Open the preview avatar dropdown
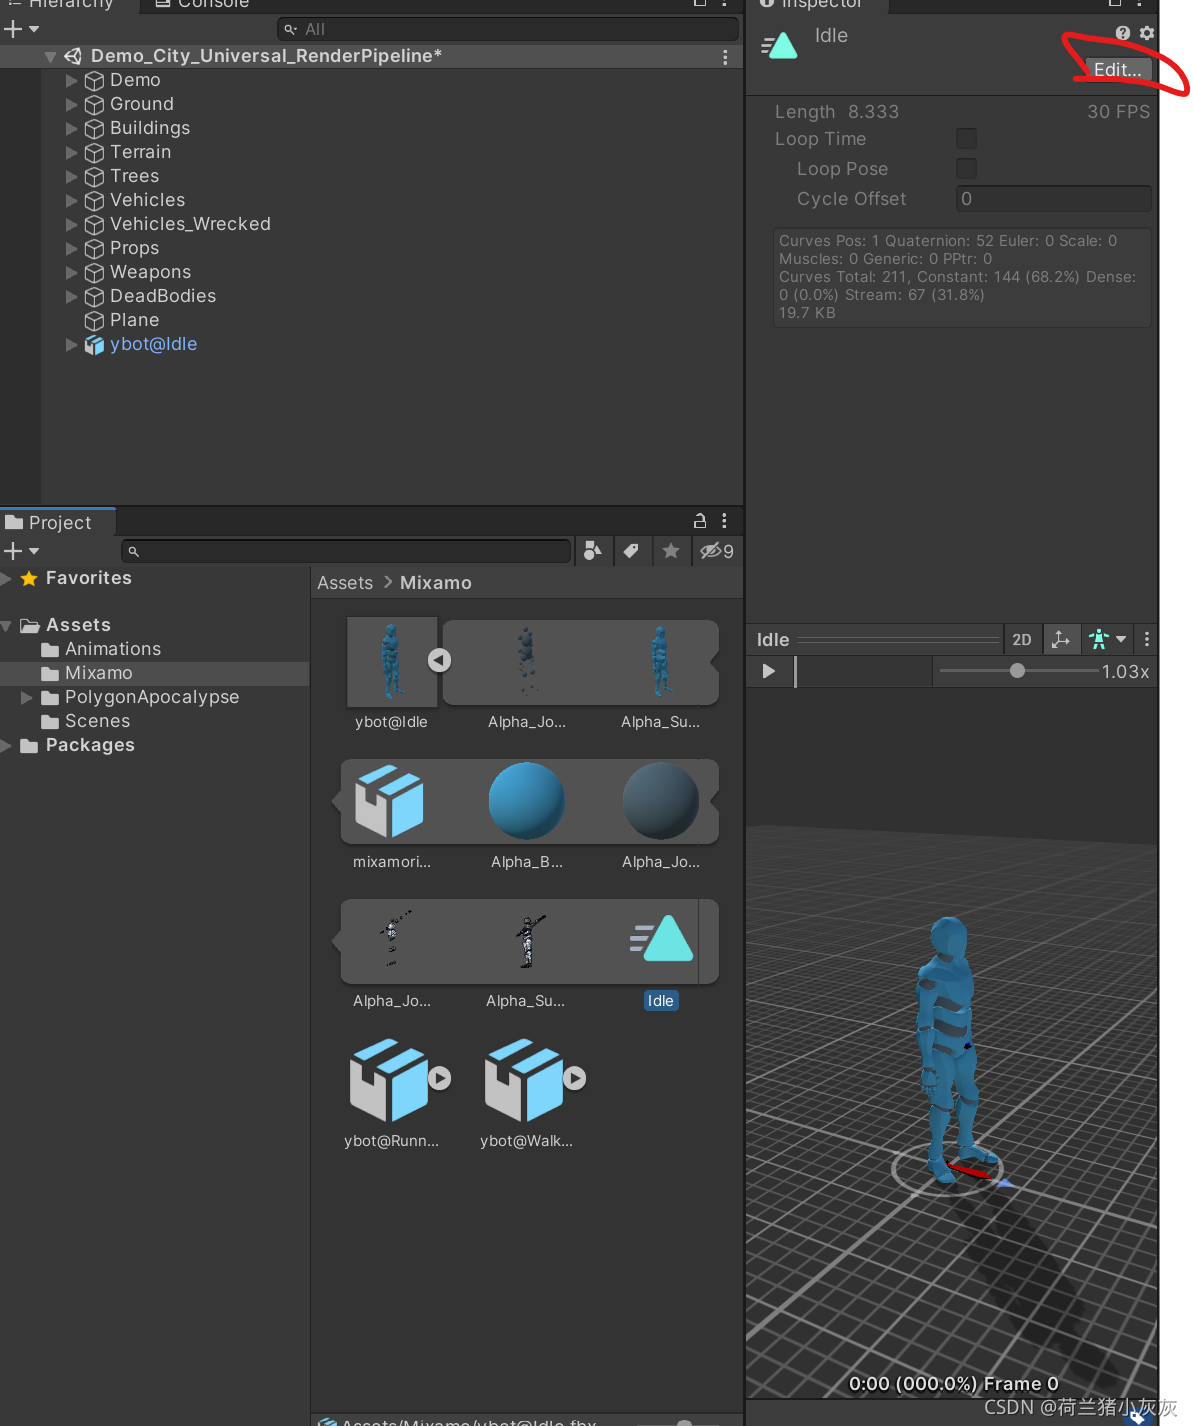This screenshot has height=1426, width=1193. [1108, 639]
